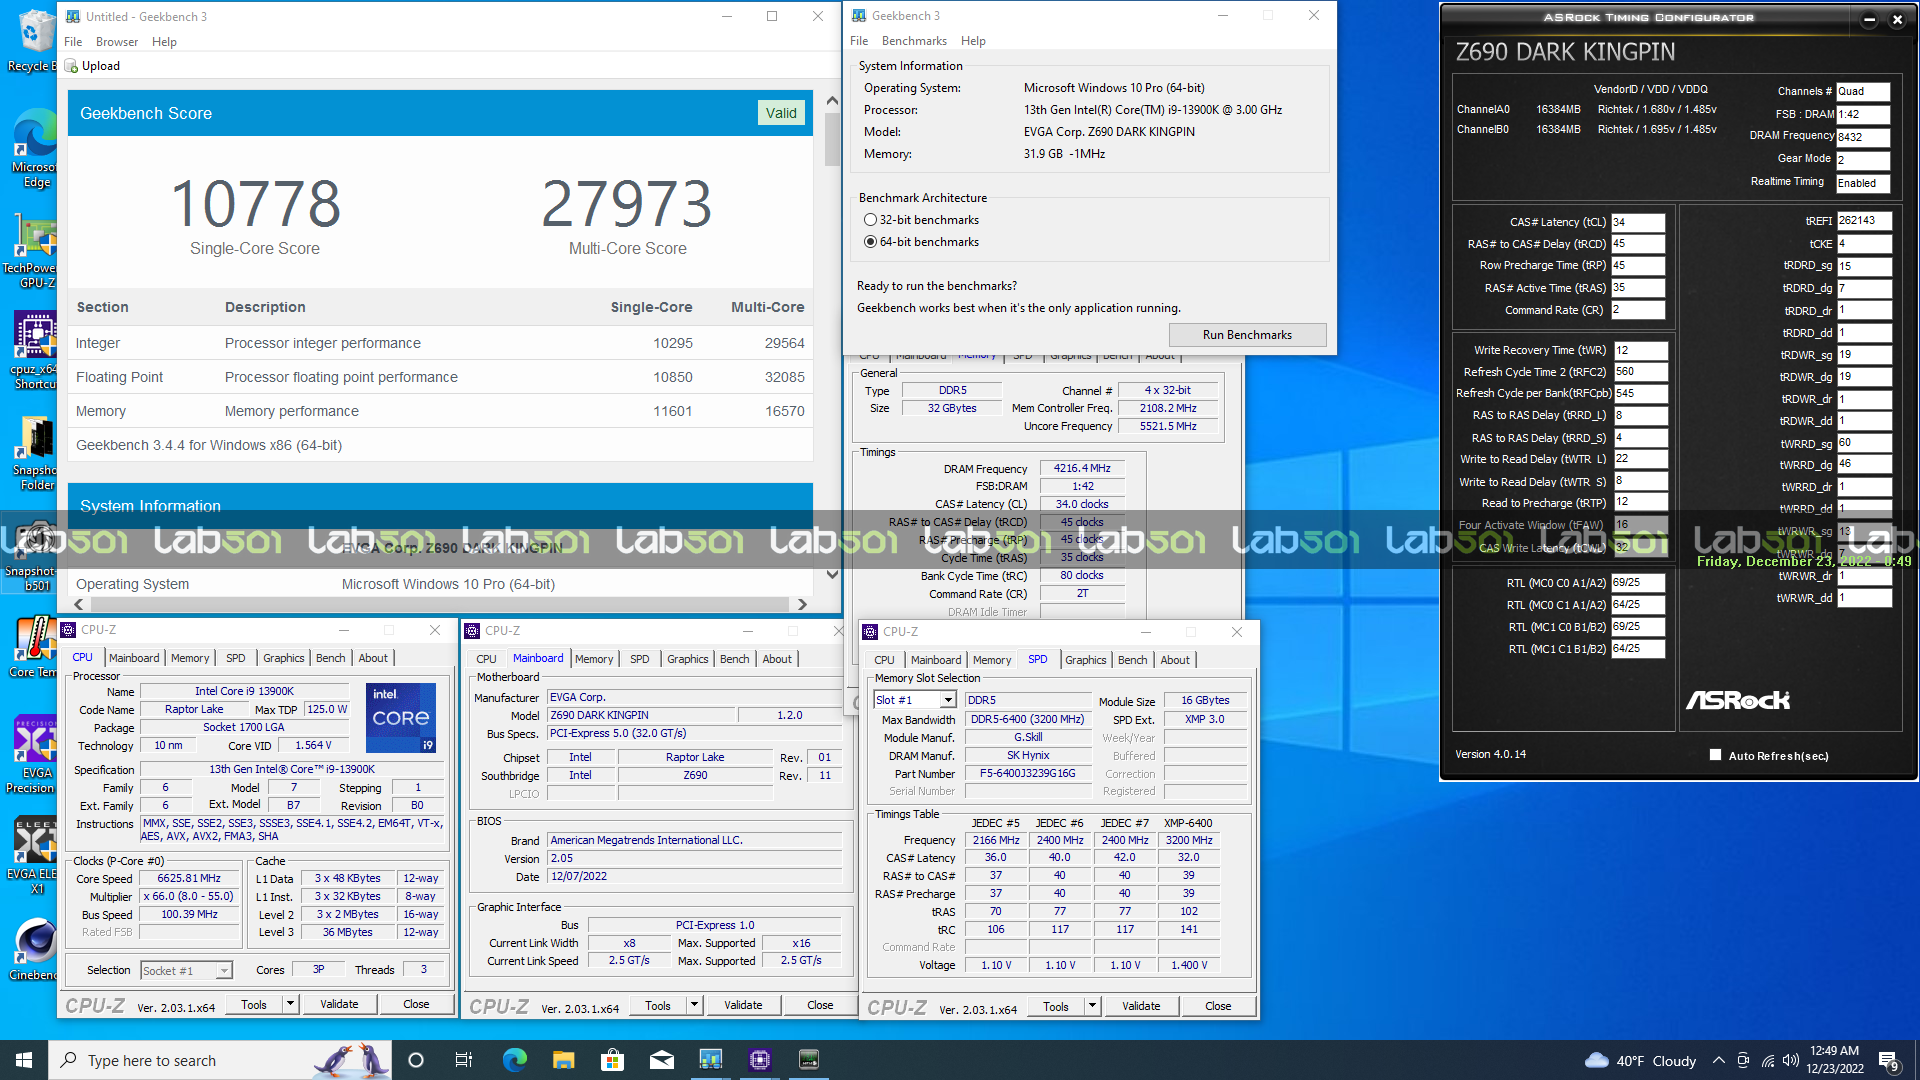
Task: Open the Browser menu in Geekbench
Action: tap(117, 42)
